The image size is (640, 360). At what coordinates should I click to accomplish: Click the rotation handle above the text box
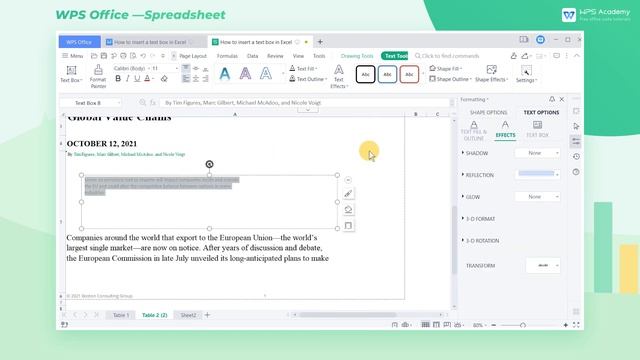coord(209,164)
